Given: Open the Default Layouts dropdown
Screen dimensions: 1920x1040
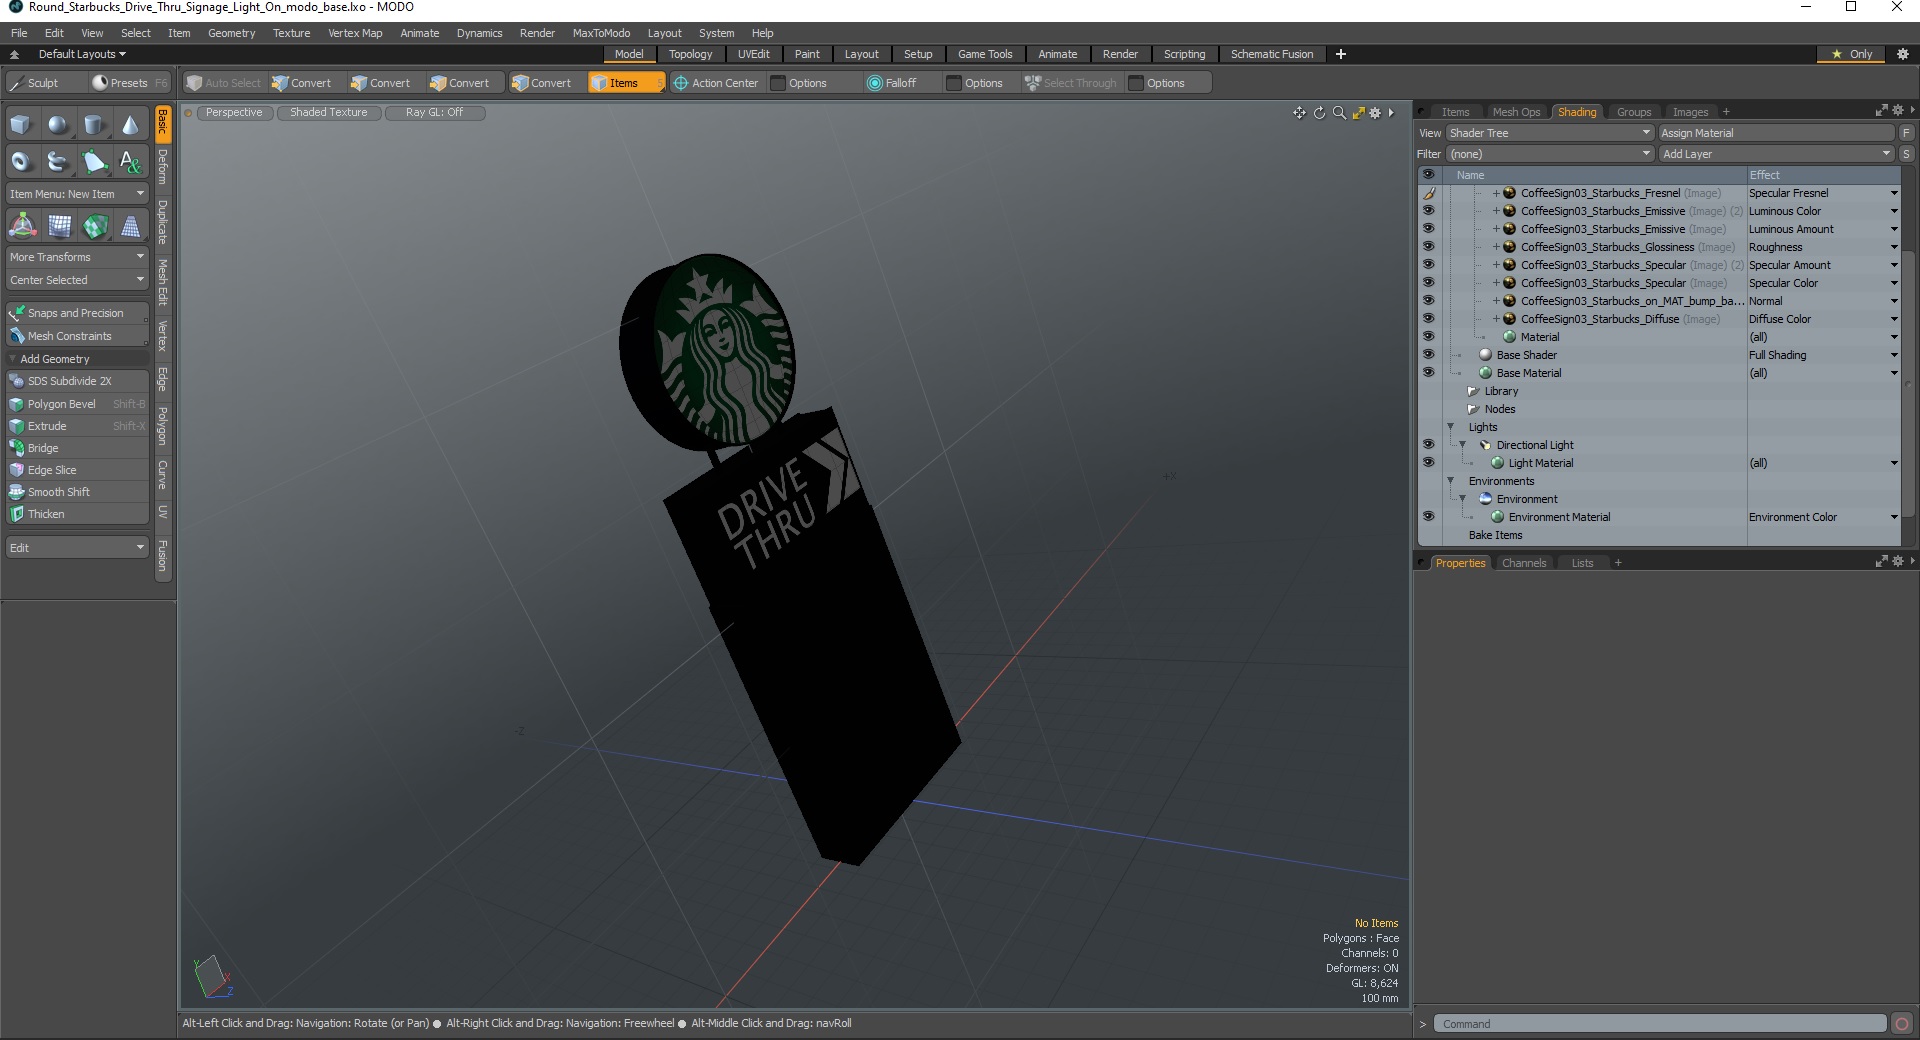Looking at the screenshot, I should point(82,54).
